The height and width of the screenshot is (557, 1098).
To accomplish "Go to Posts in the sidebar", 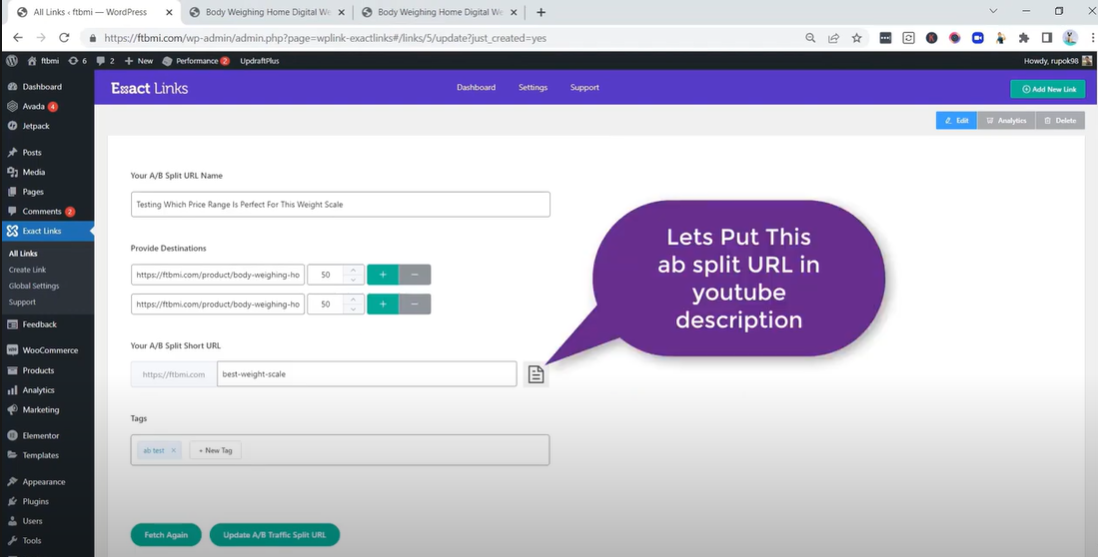I will [32, 152].
